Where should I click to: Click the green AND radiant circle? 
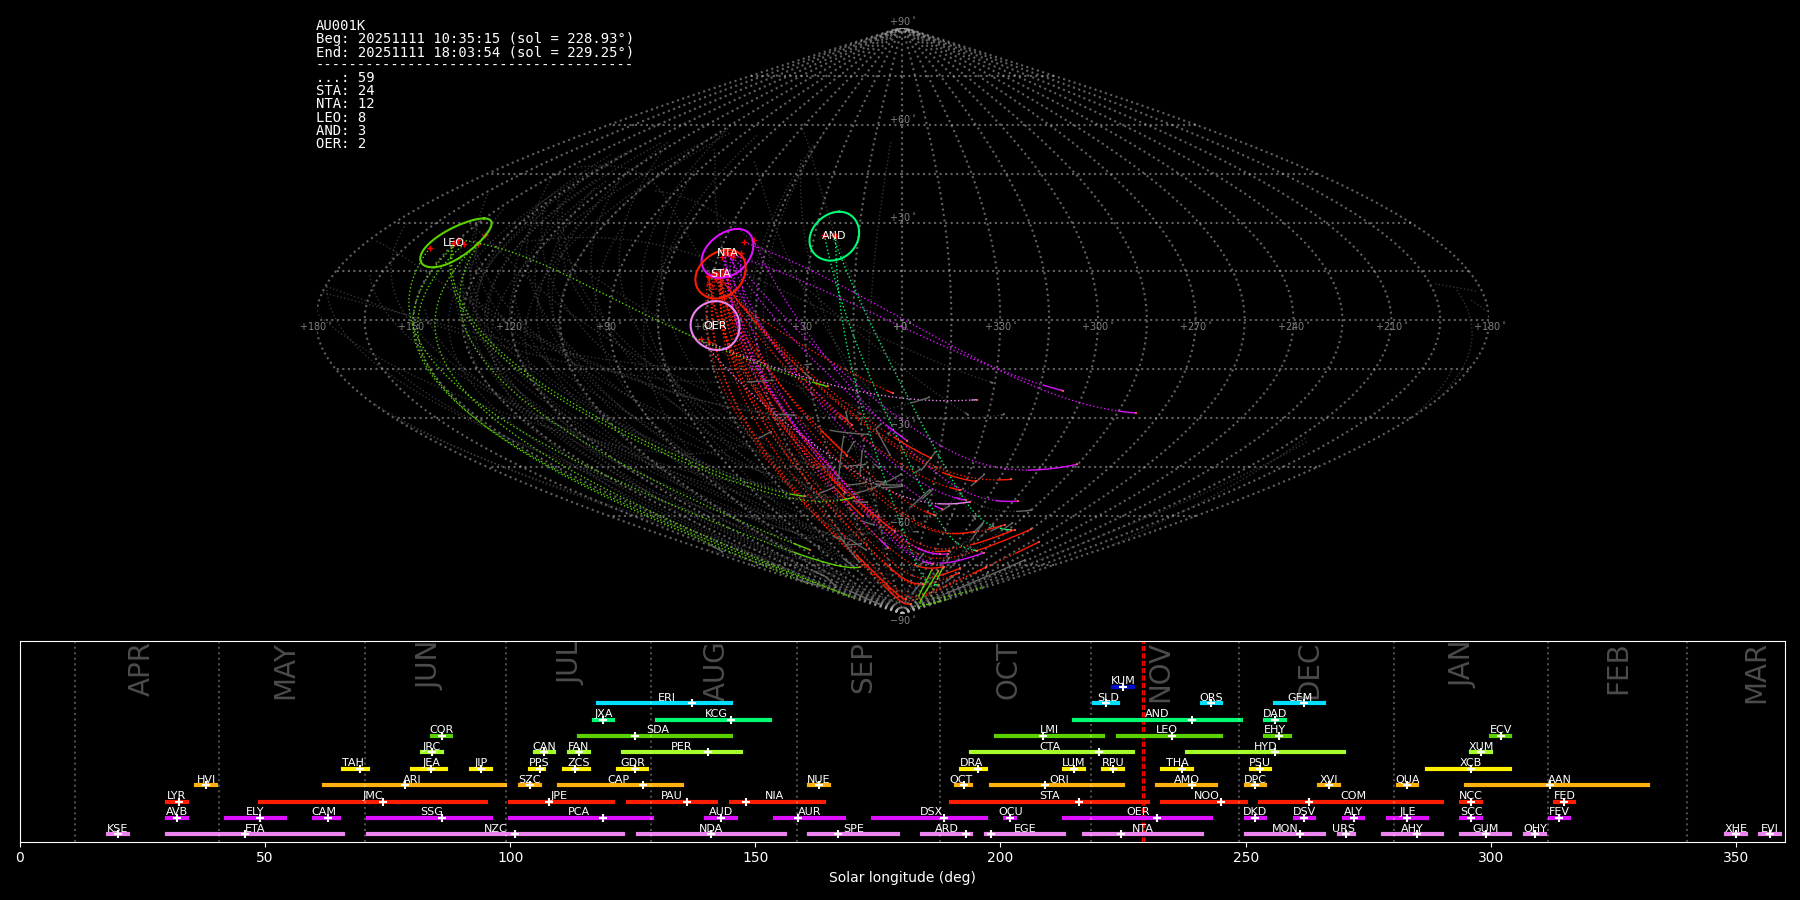(x=834, y=236)
